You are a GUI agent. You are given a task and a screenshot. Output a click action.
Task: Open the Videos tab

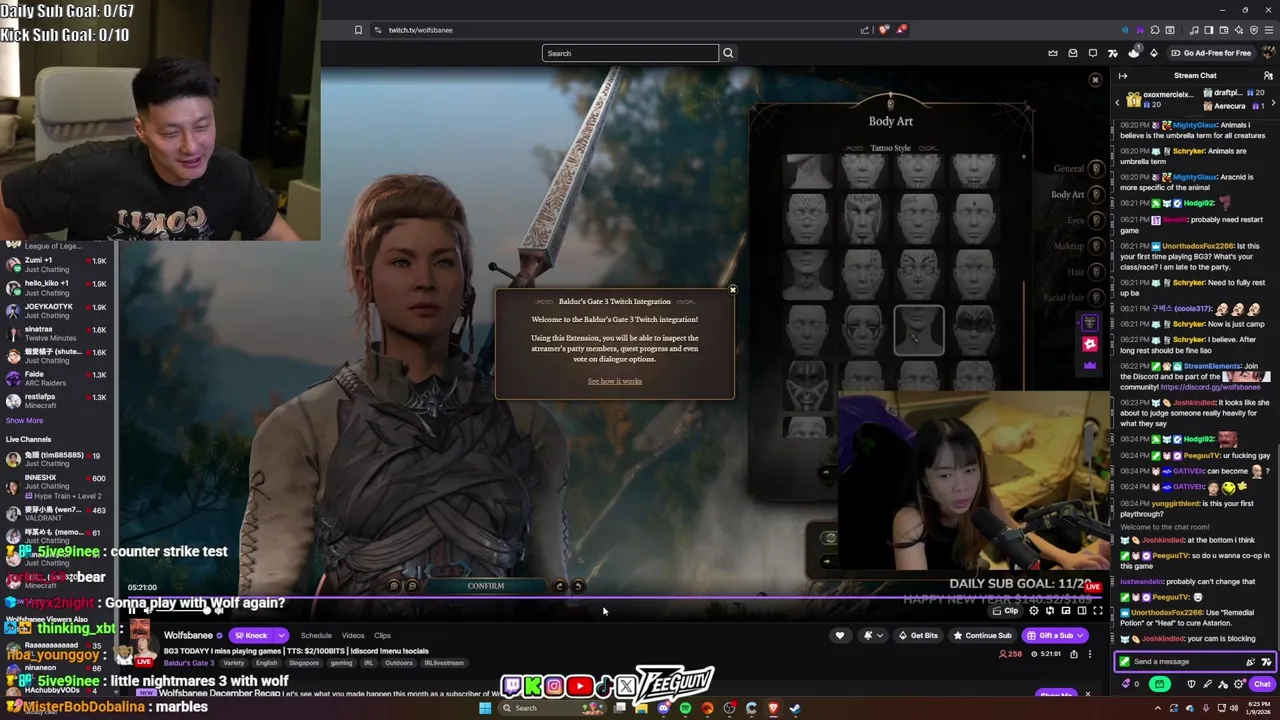(x=353, y=636)
